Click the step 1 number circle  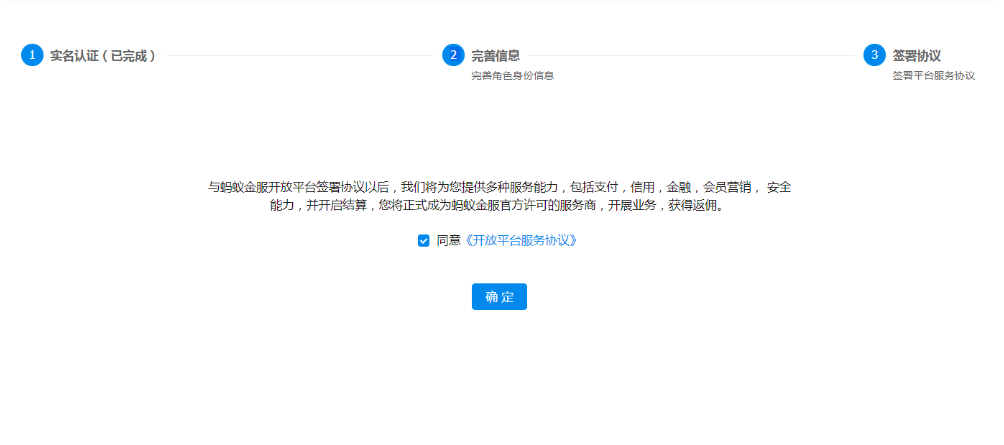(x=32, y=55)
